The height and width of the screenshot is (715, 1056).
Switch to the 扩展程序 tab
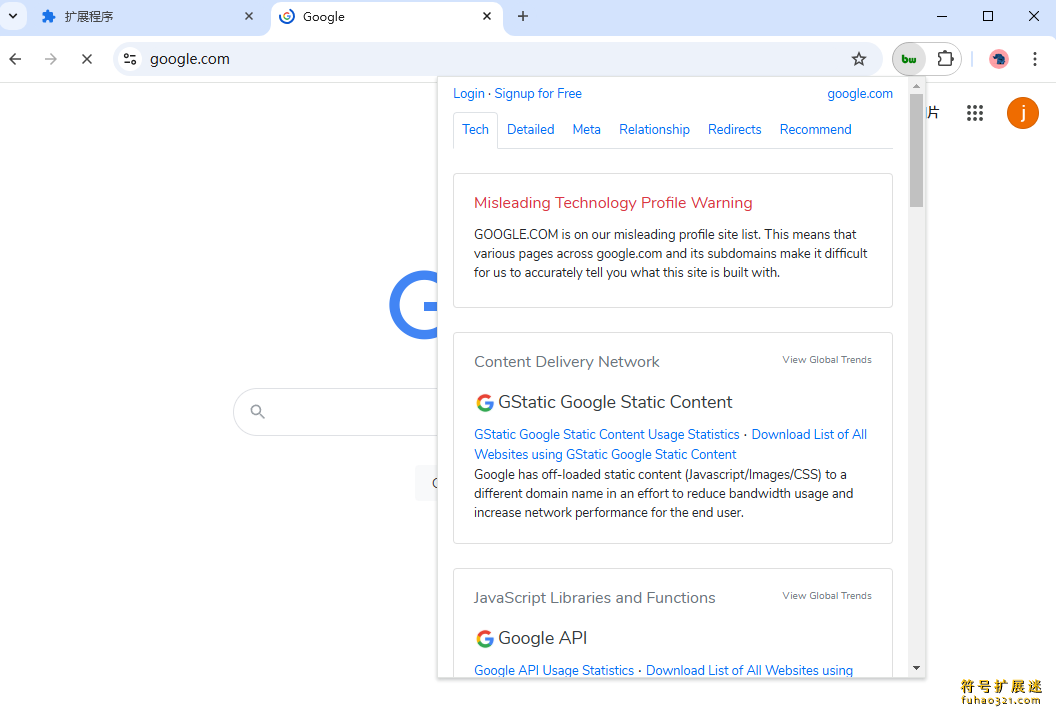(148, 17)
